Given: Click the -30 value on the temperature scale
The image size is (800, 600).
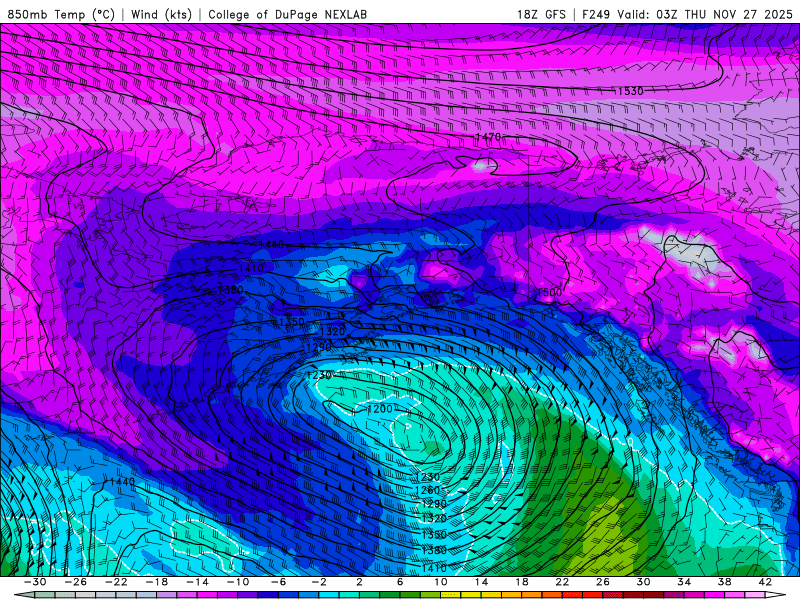Looking at the screenshot, I should point(35,582).
